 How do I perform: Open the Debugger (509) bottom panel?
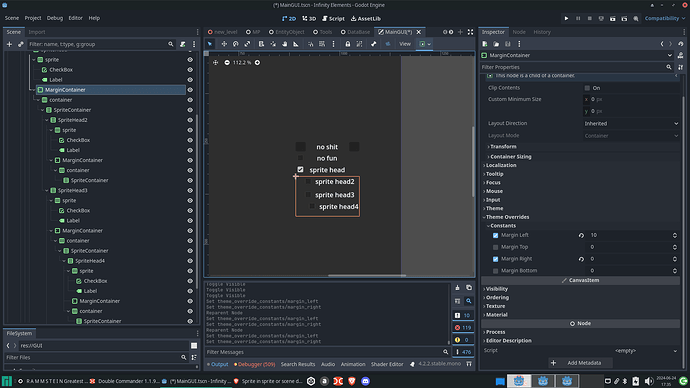pyautogui.click(x=255, y=364)
